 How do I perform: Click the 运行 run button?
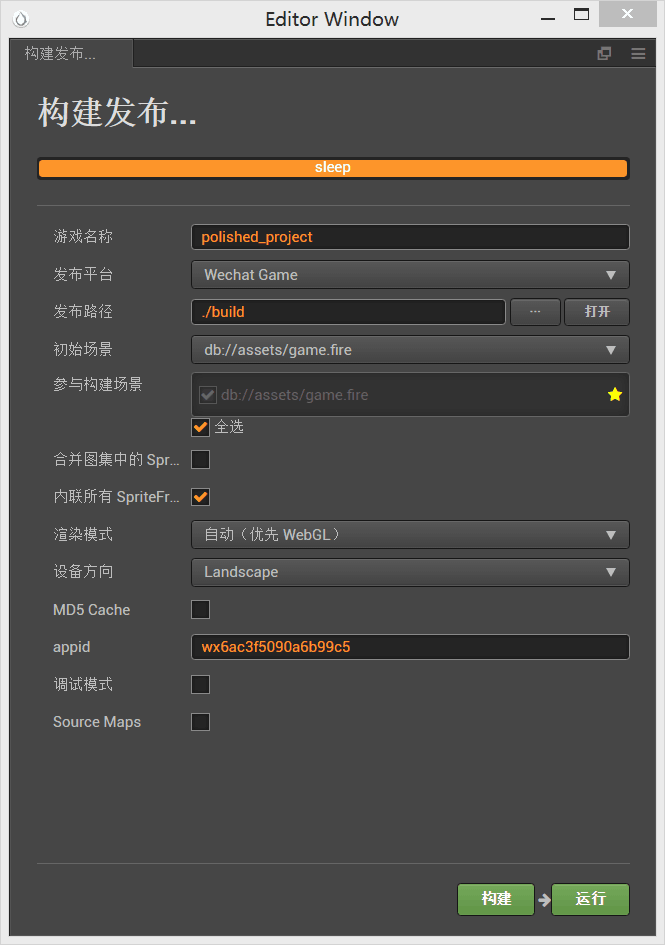(590, 899)
